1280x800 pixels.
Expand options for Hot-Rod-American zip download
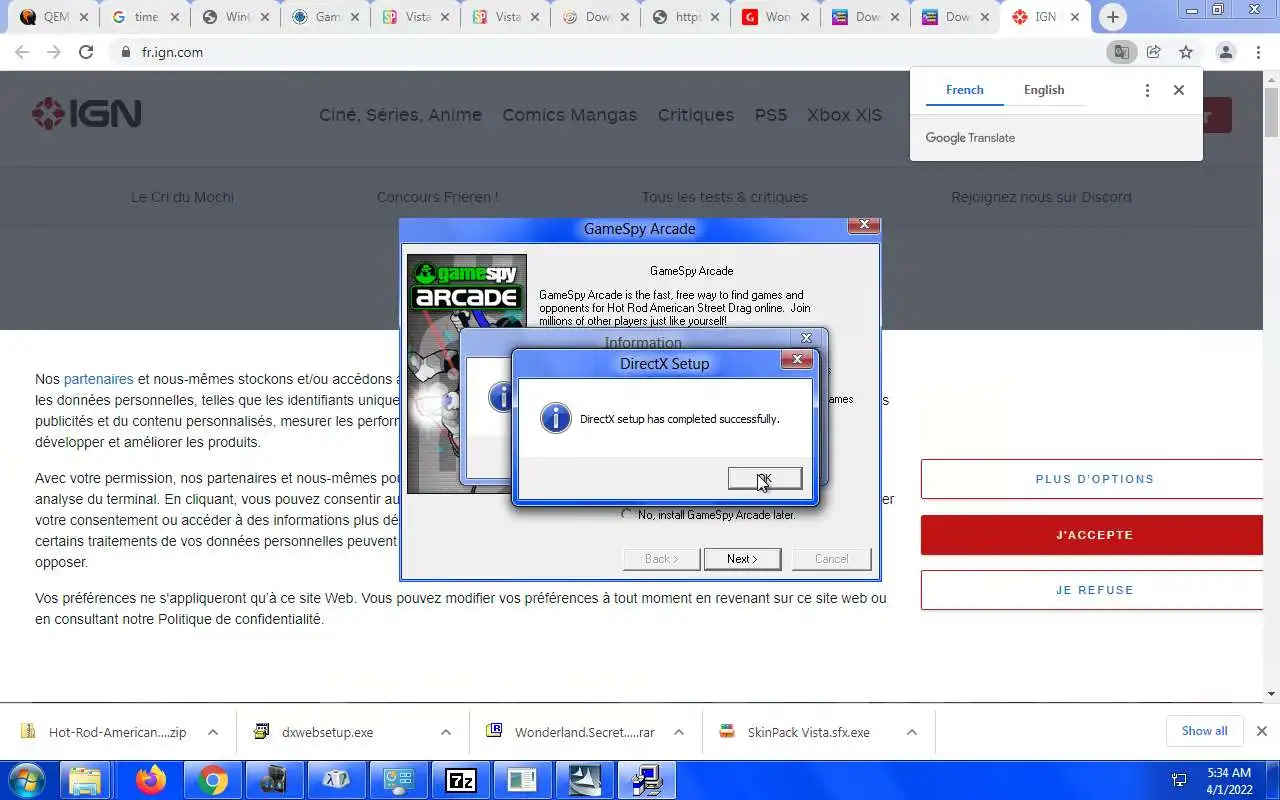tap(213, 732)
